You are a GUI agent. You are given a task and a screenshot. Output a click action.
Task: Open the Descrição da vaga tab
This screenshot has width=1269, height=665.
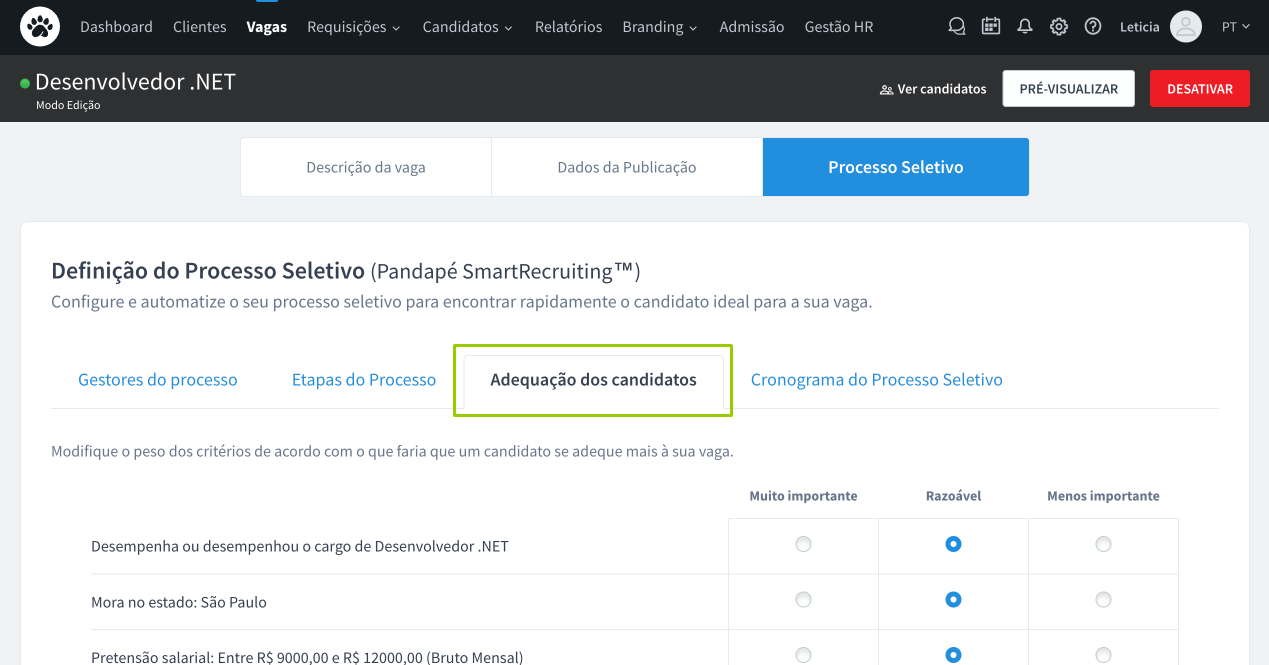366,167
